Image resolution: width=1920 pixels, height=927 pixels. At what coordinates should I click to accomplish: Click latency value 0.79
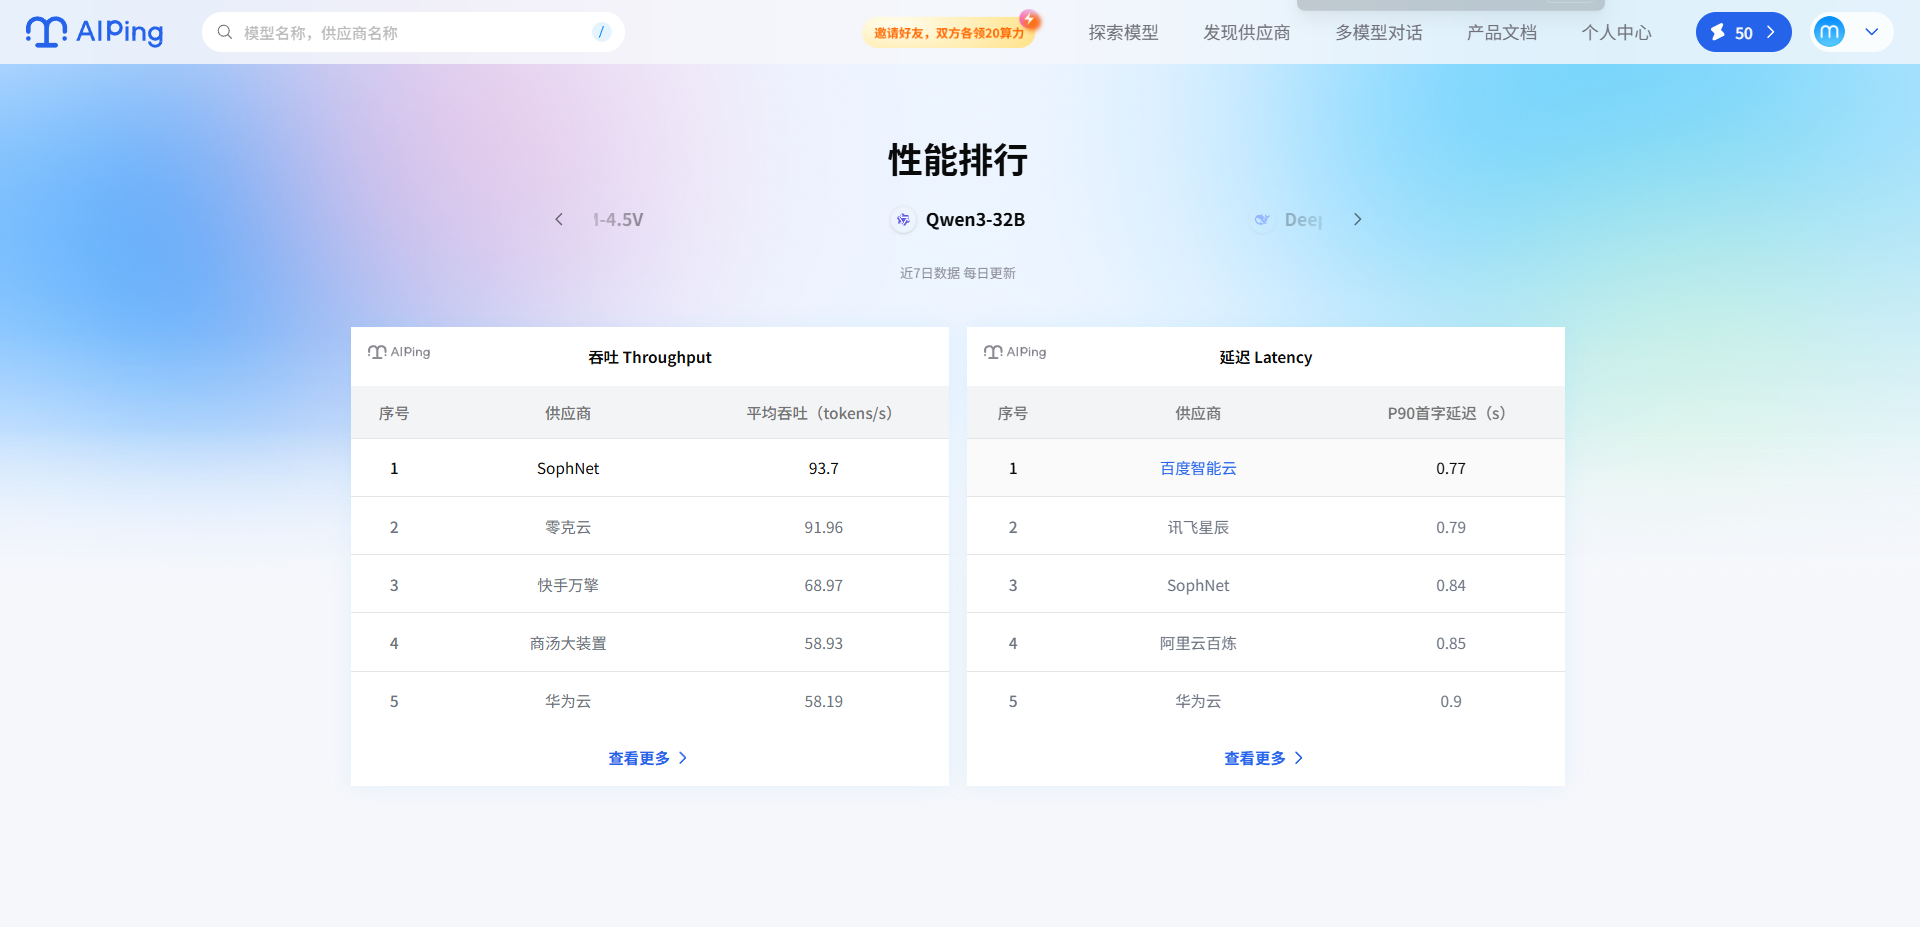click(x=1451, y=527)
